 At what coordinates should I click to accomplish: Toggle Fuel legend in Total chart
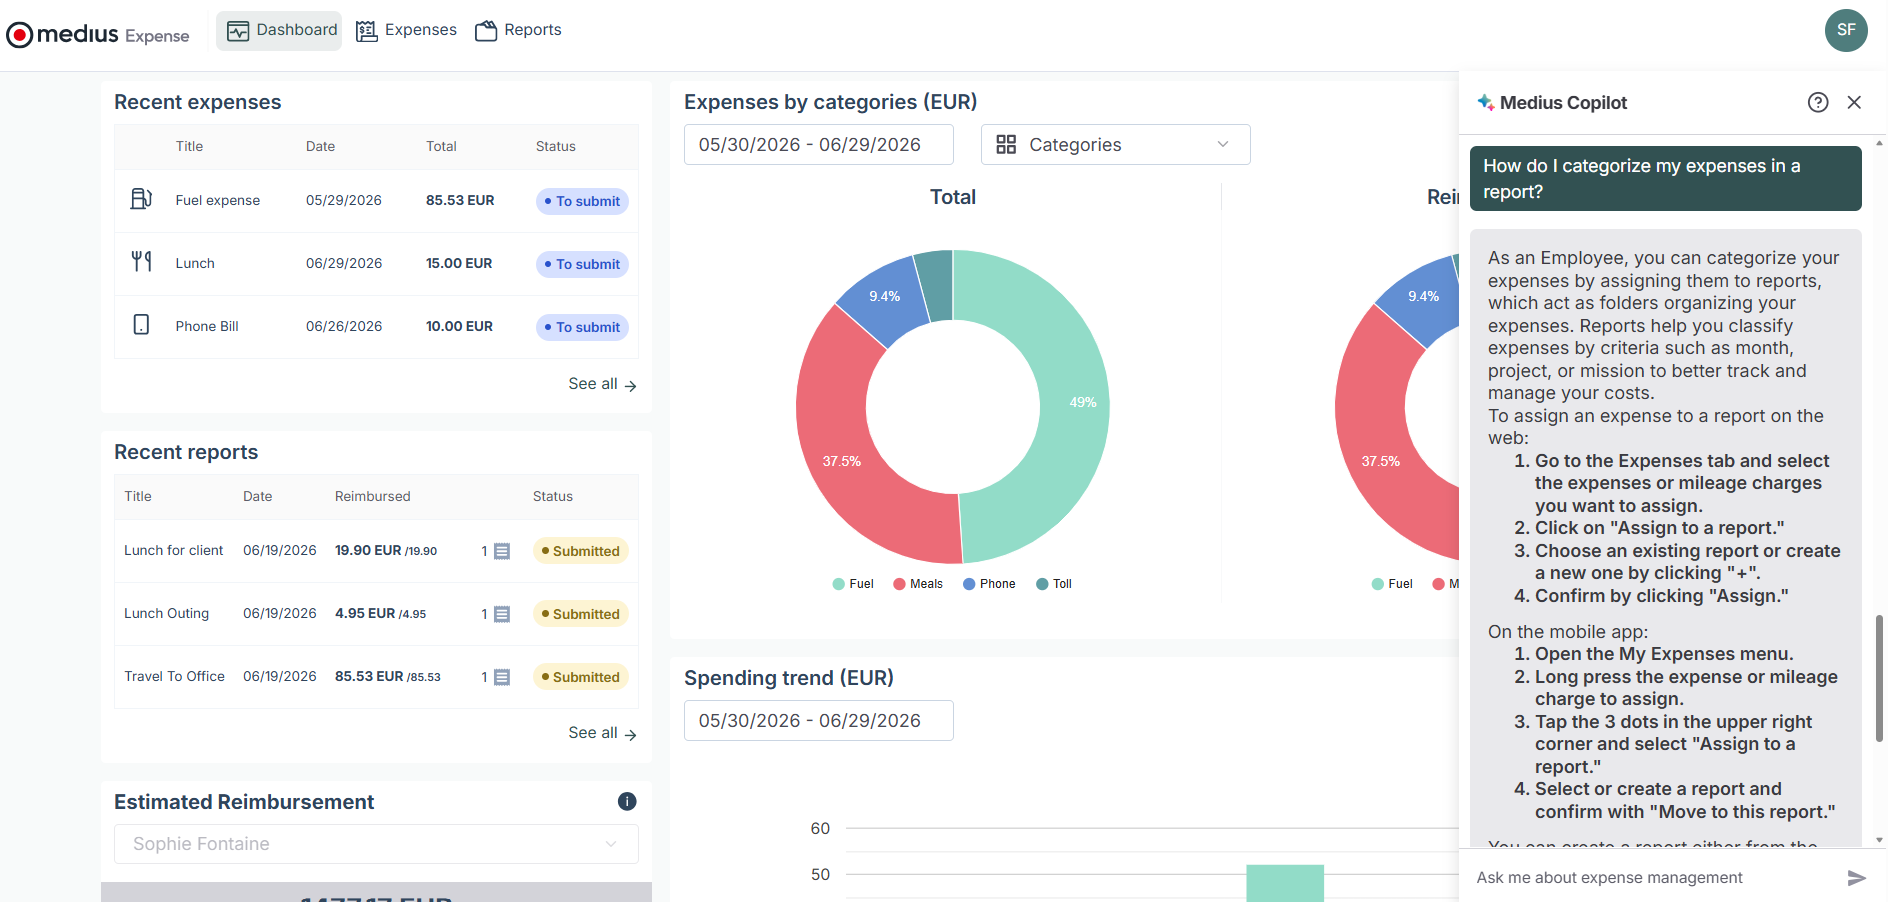tap(853, 584)
